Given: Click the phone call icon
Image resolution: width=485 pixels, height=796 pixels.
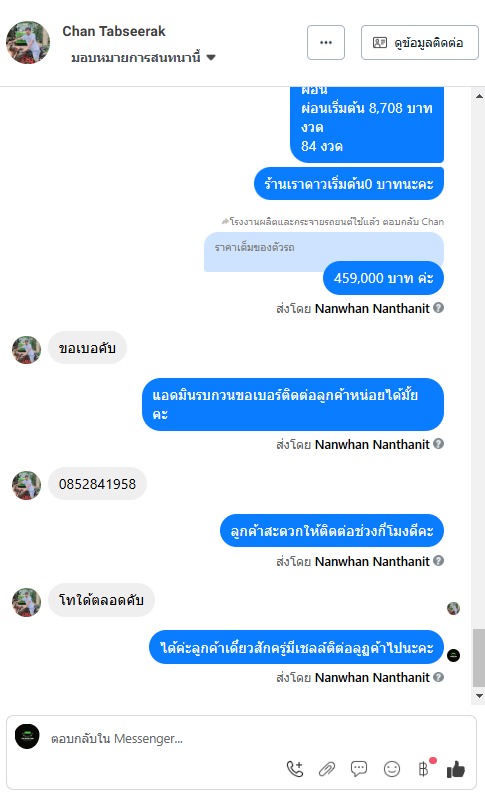Looking at the screenshot, I should (295, 769).
